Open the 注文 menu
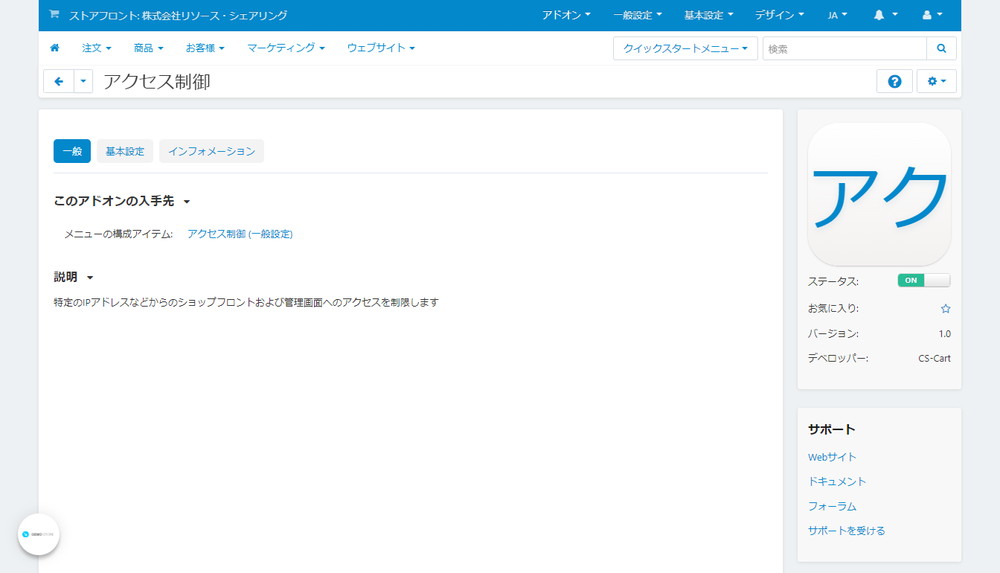Image resolution: width=1000 pixels, height=573 pixels. click(x=96, y=48)
